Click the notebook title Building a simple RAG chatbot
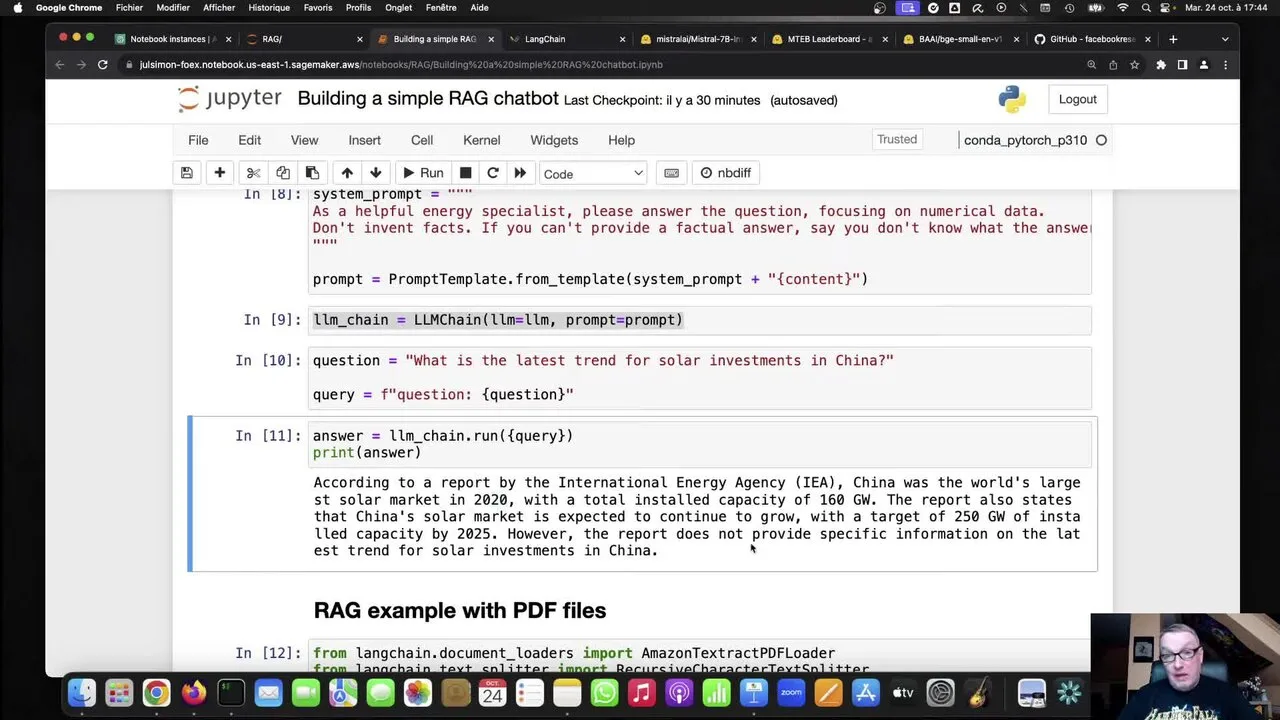1280x720 pixels. (x=428, y=99)
